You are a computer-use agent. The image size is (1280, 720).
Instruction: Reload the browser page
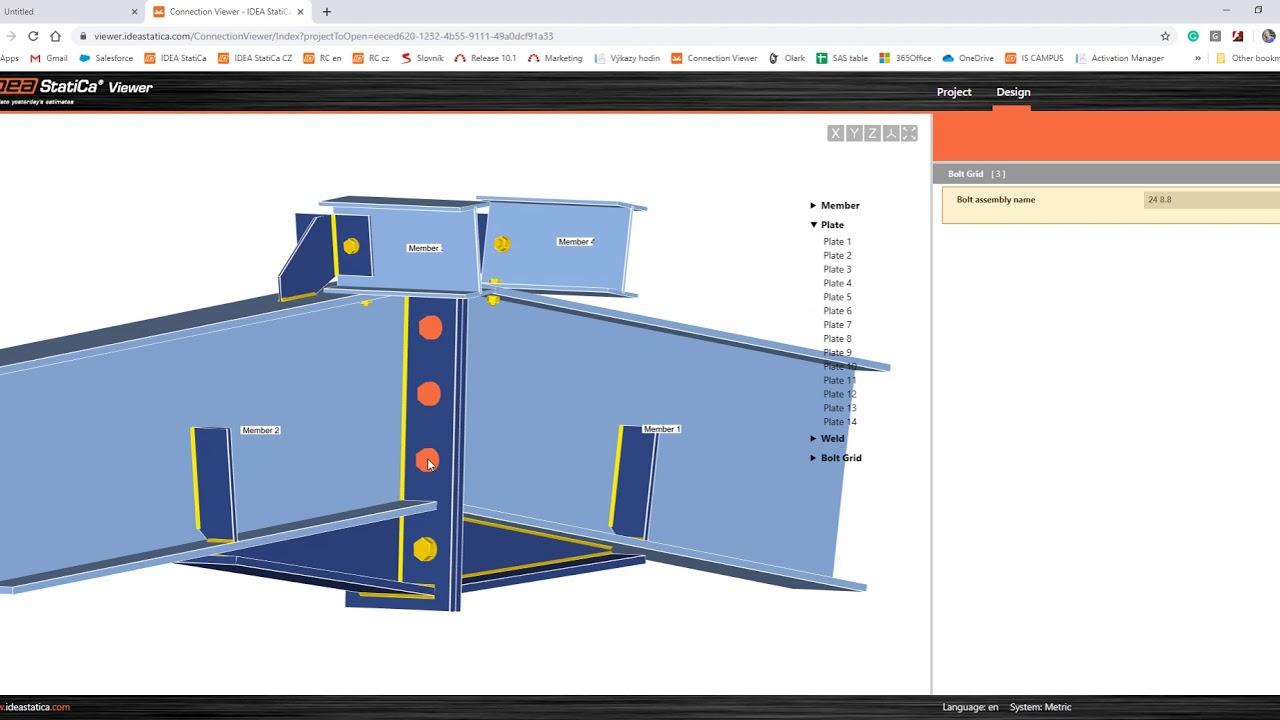(33, 36)
